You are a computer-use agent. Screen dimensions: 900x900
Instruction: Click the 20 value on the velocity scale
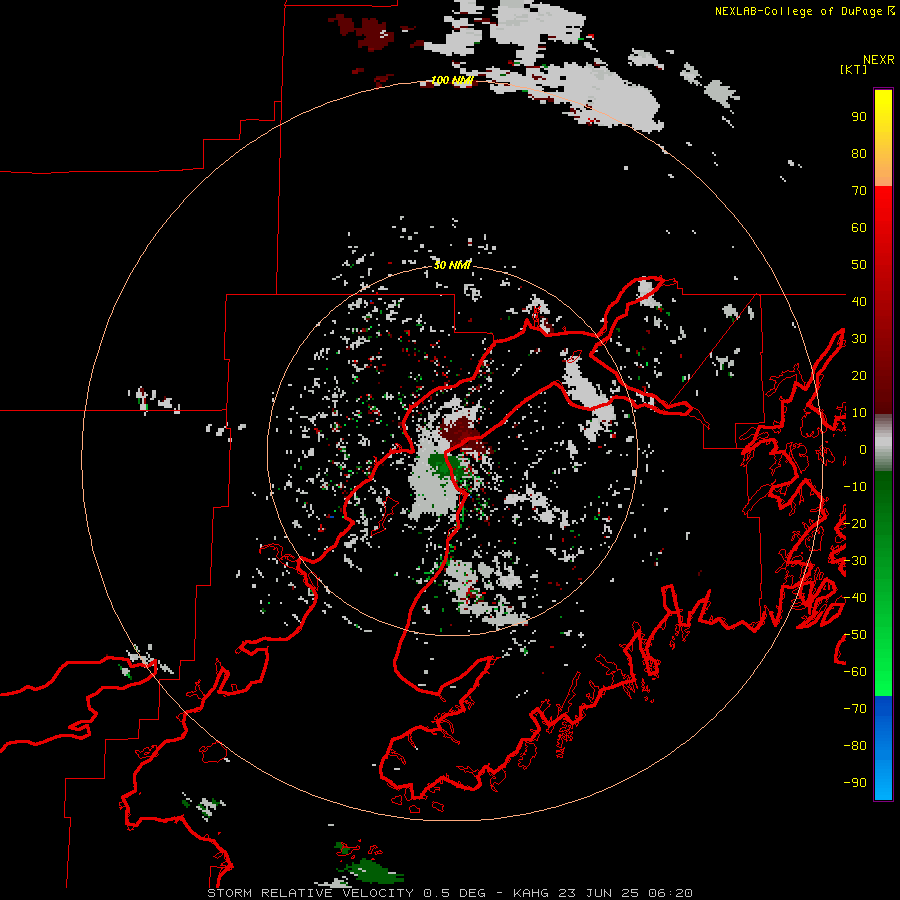(x=859, y=375)
